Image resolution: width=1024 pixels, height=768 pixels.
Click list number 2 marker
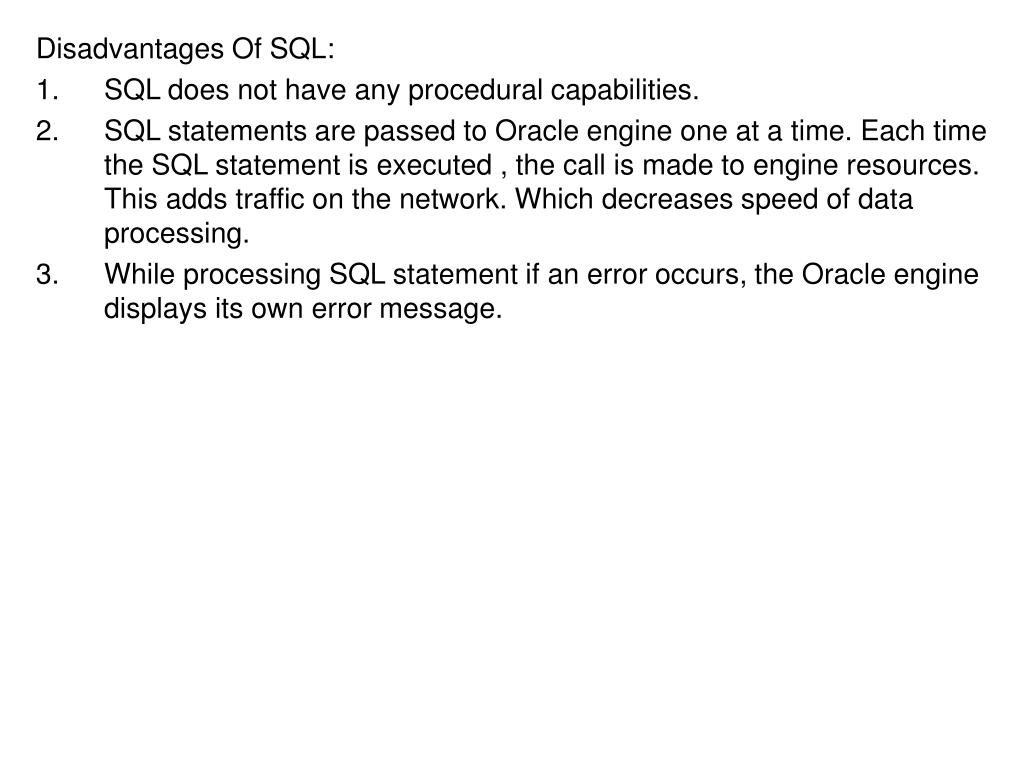coord(48,131)
